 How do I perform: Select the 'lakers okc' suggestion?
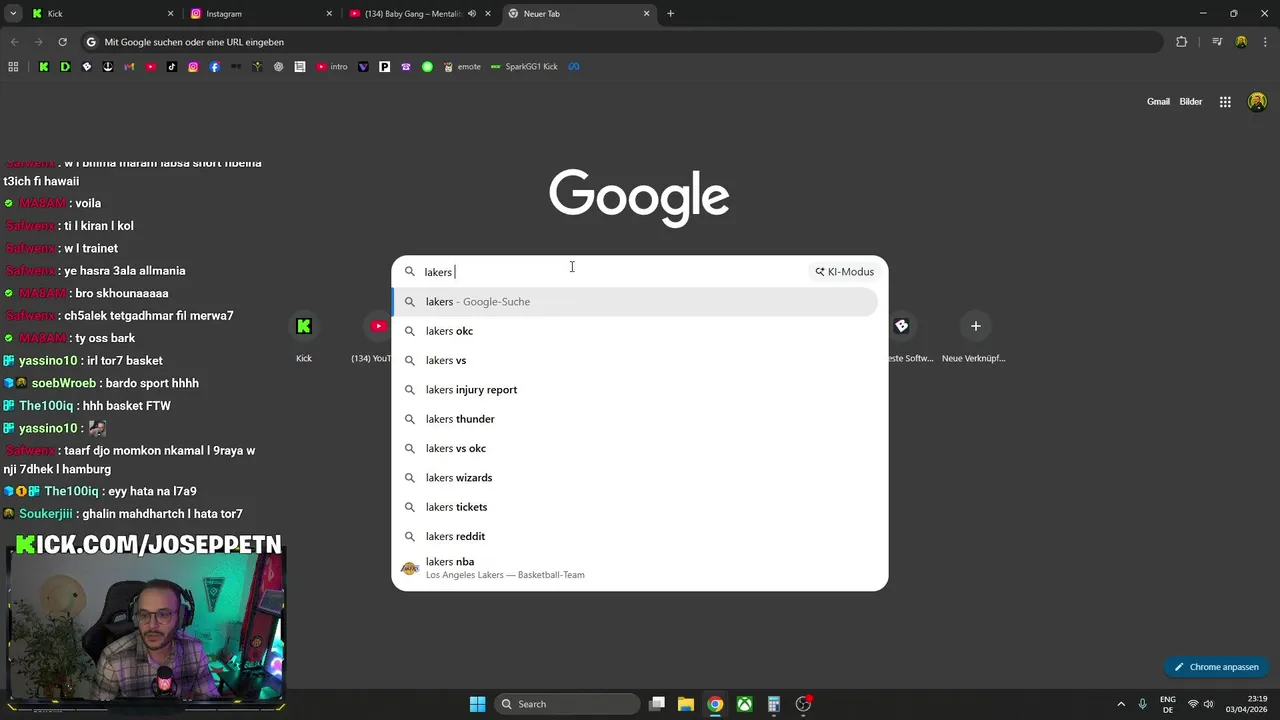tap(635, 331)
